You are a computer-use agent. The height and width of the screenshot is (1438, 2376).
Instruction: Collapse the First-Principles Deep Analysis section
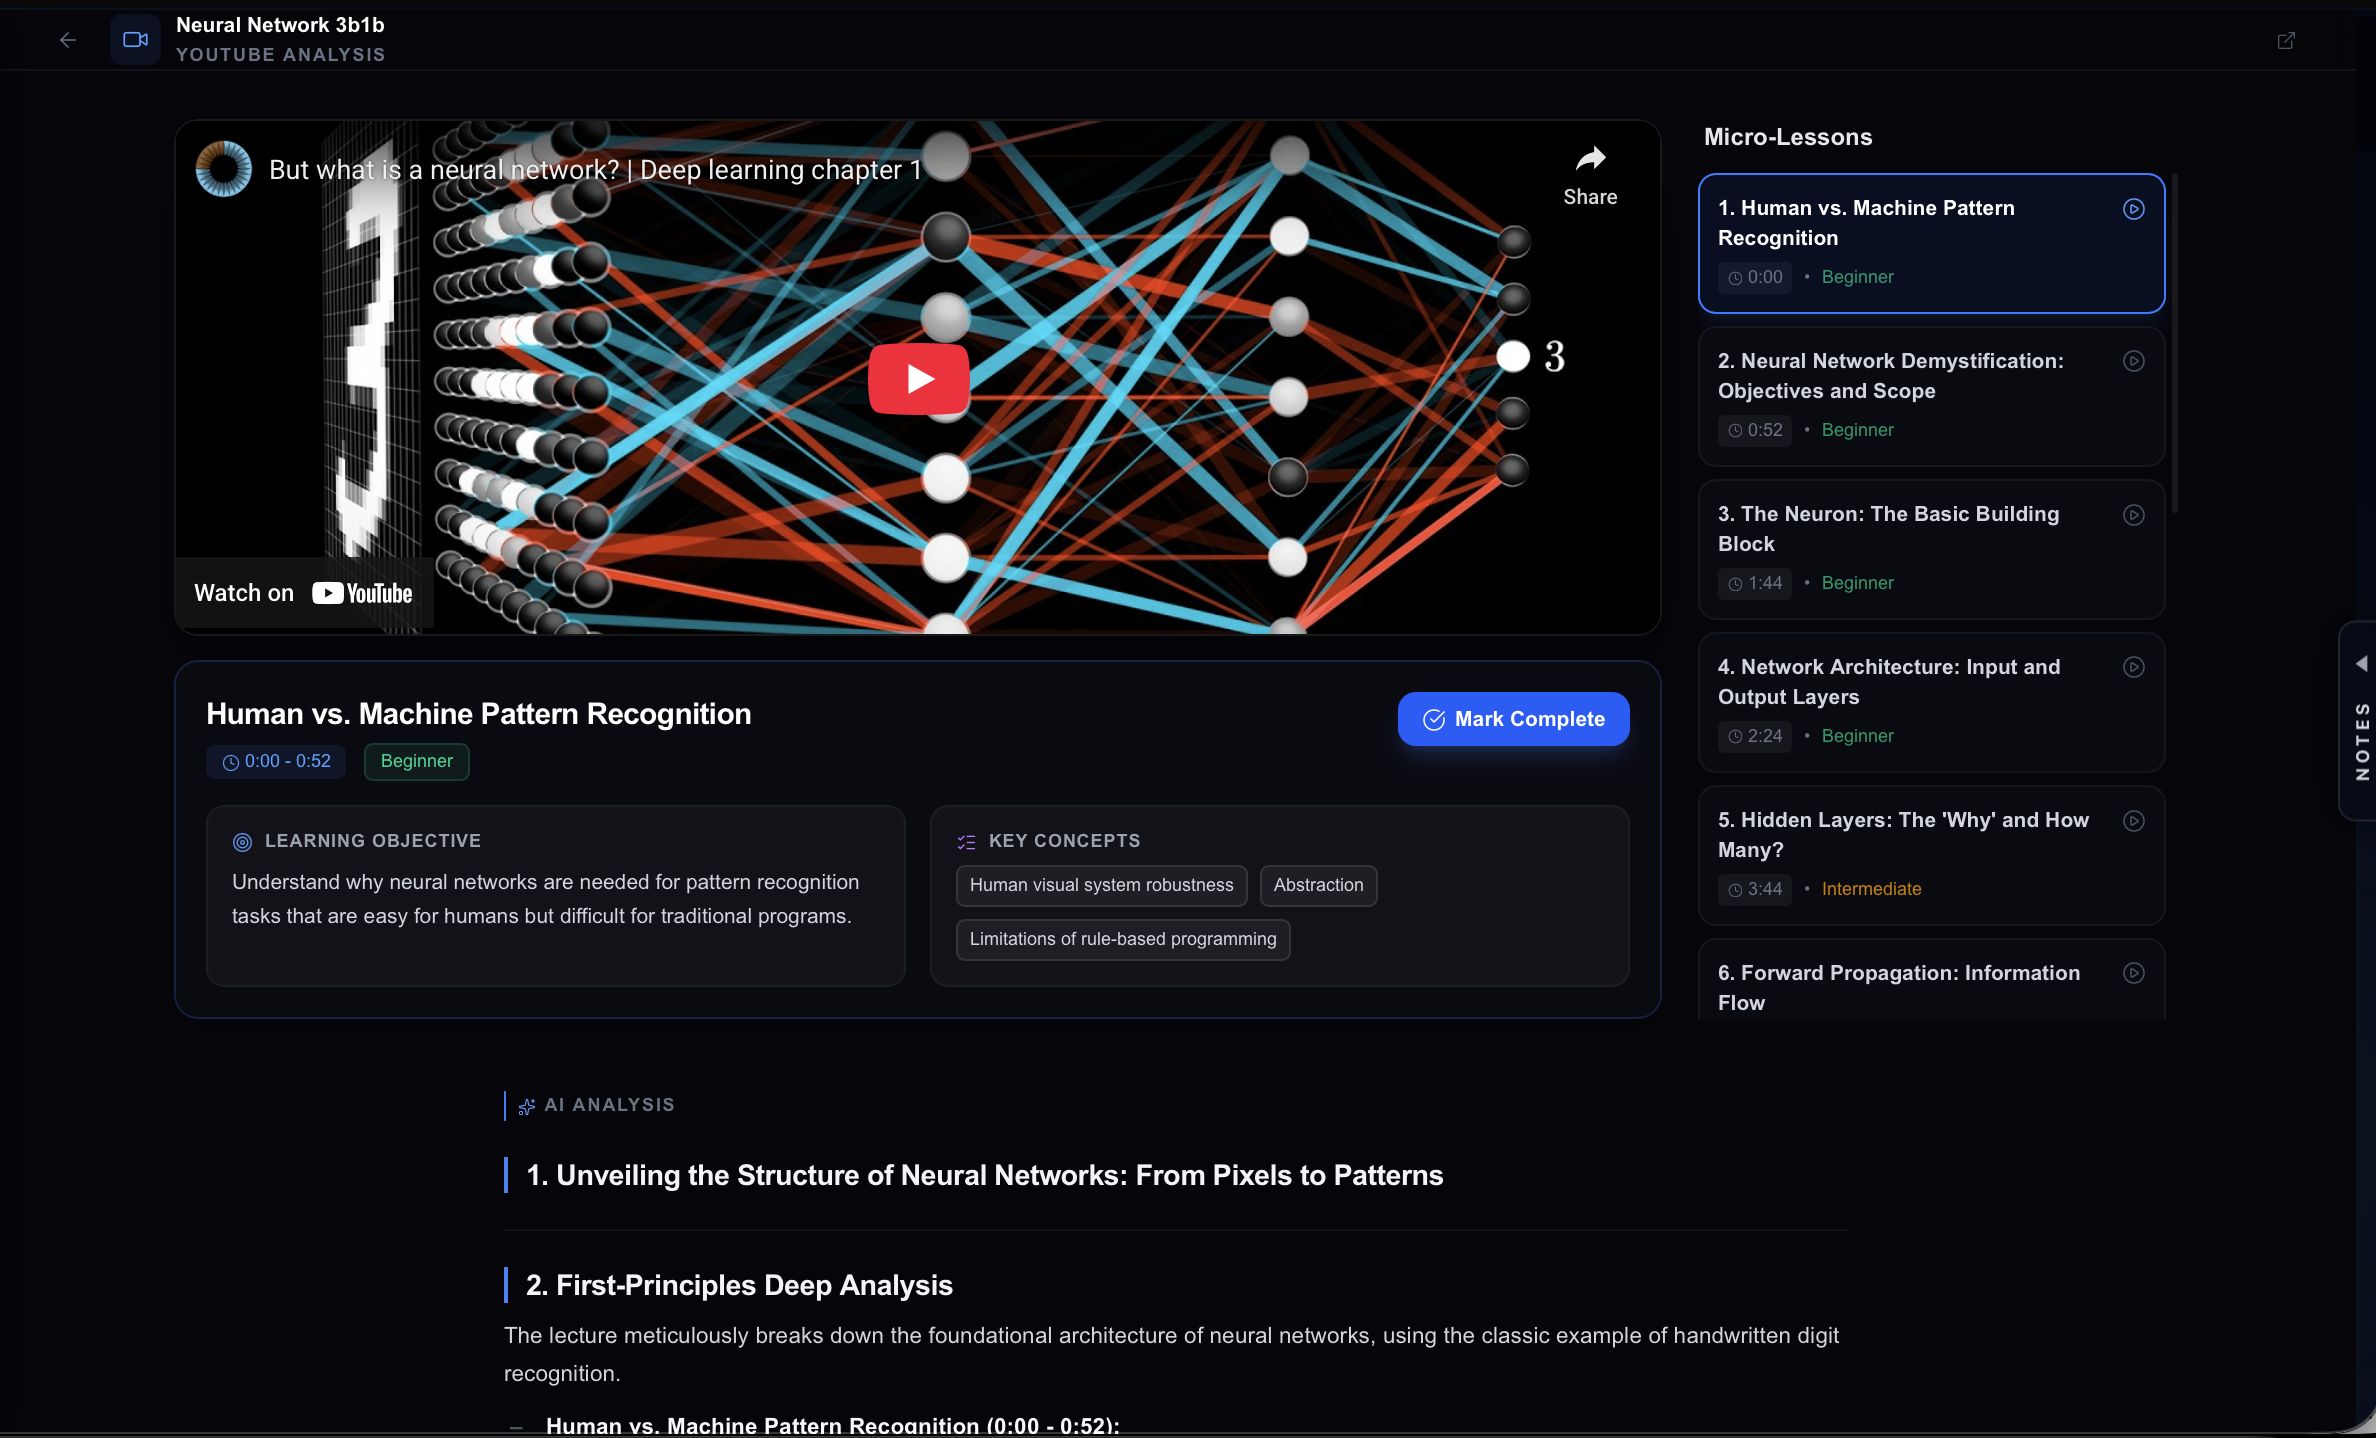point(739,1285)
